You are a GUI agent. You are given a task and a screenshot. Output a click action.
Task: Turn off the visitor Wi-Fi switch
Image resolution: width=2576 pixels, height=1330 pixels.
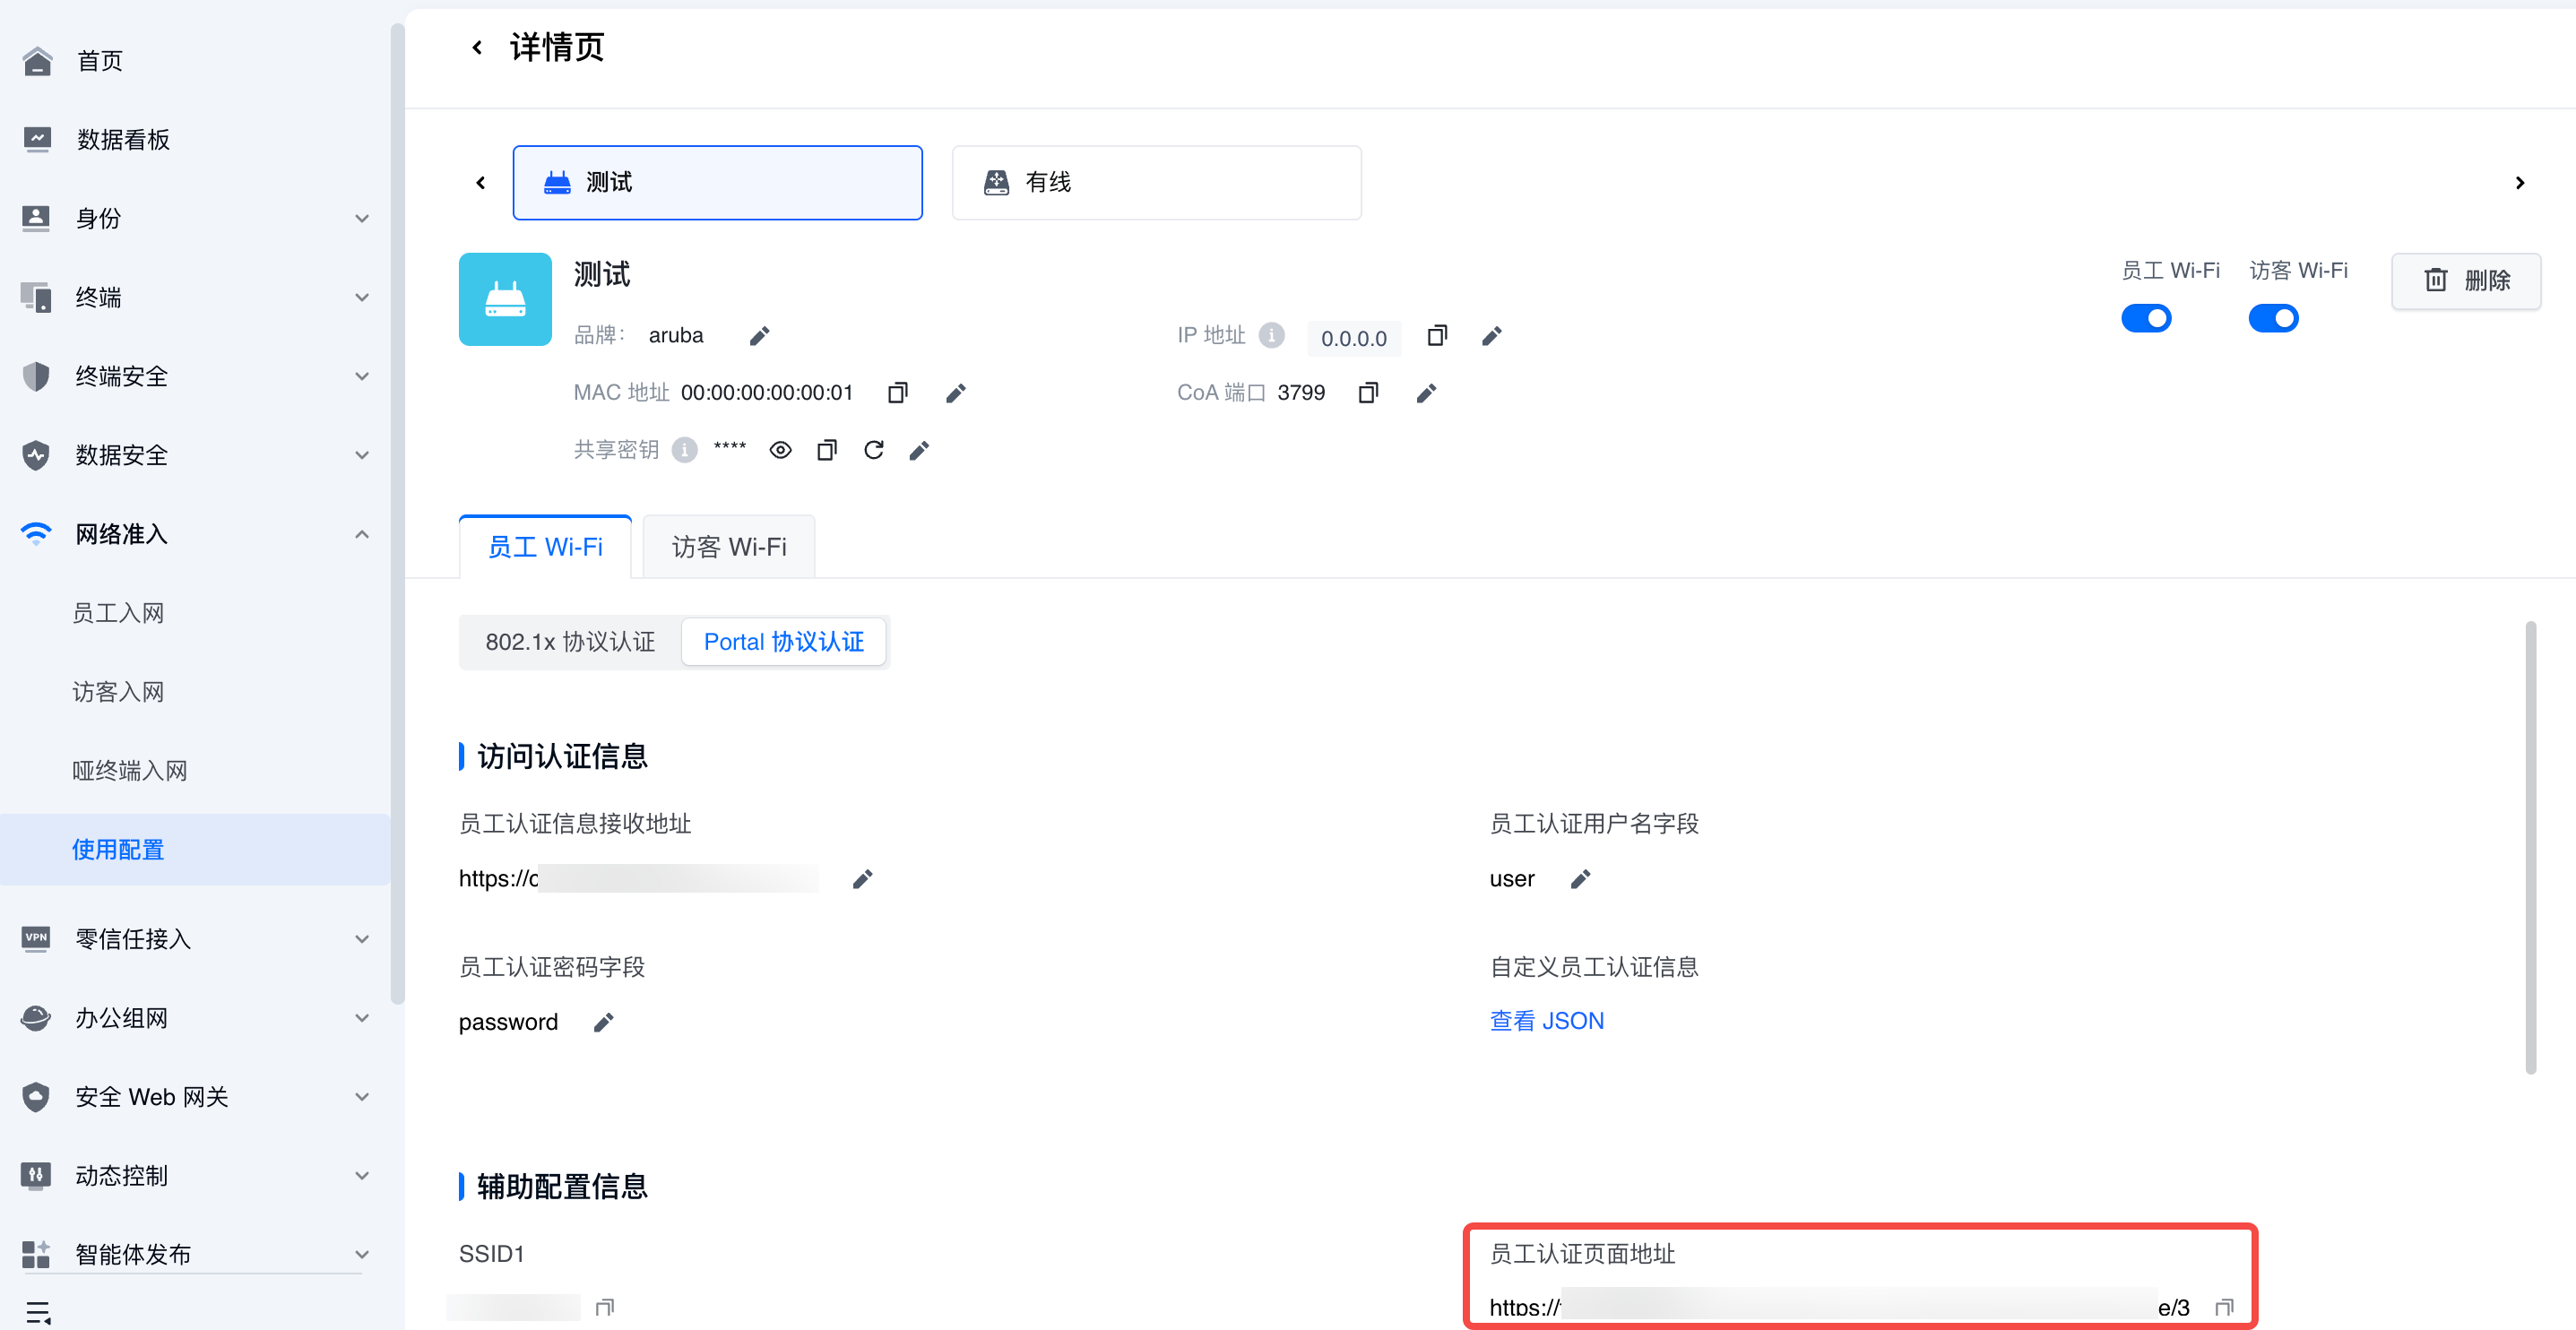tap(2272, 319)
